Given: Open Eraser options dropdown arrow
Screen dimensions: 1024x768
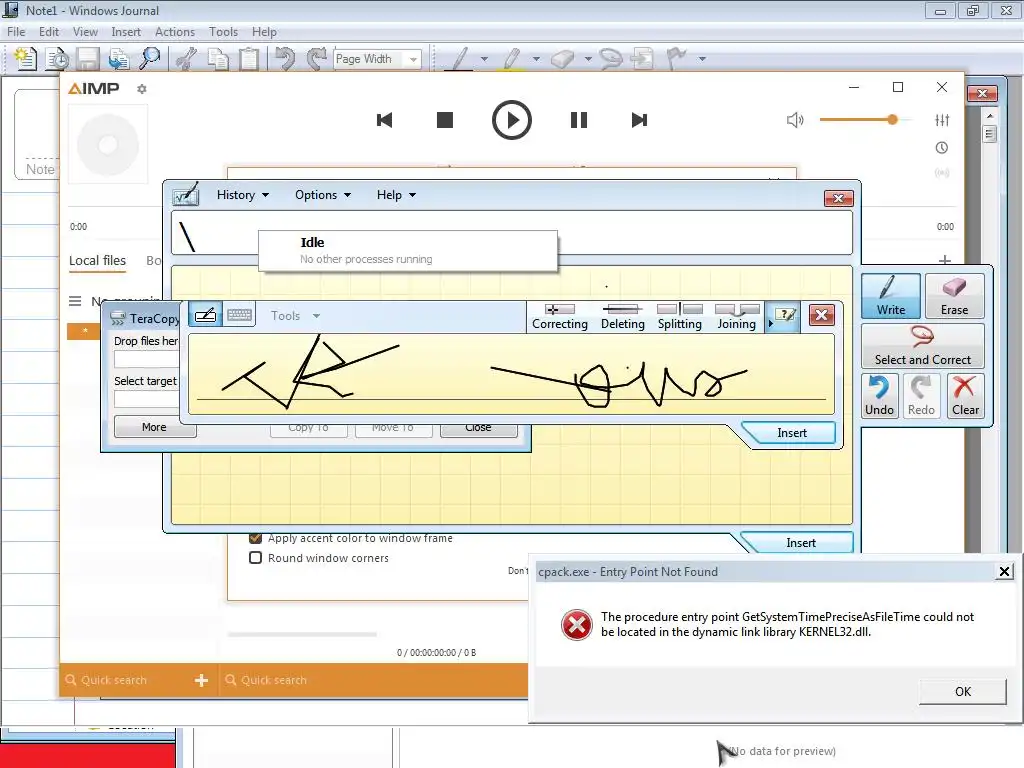Looking at the screenshot, I should click(588, 59).
